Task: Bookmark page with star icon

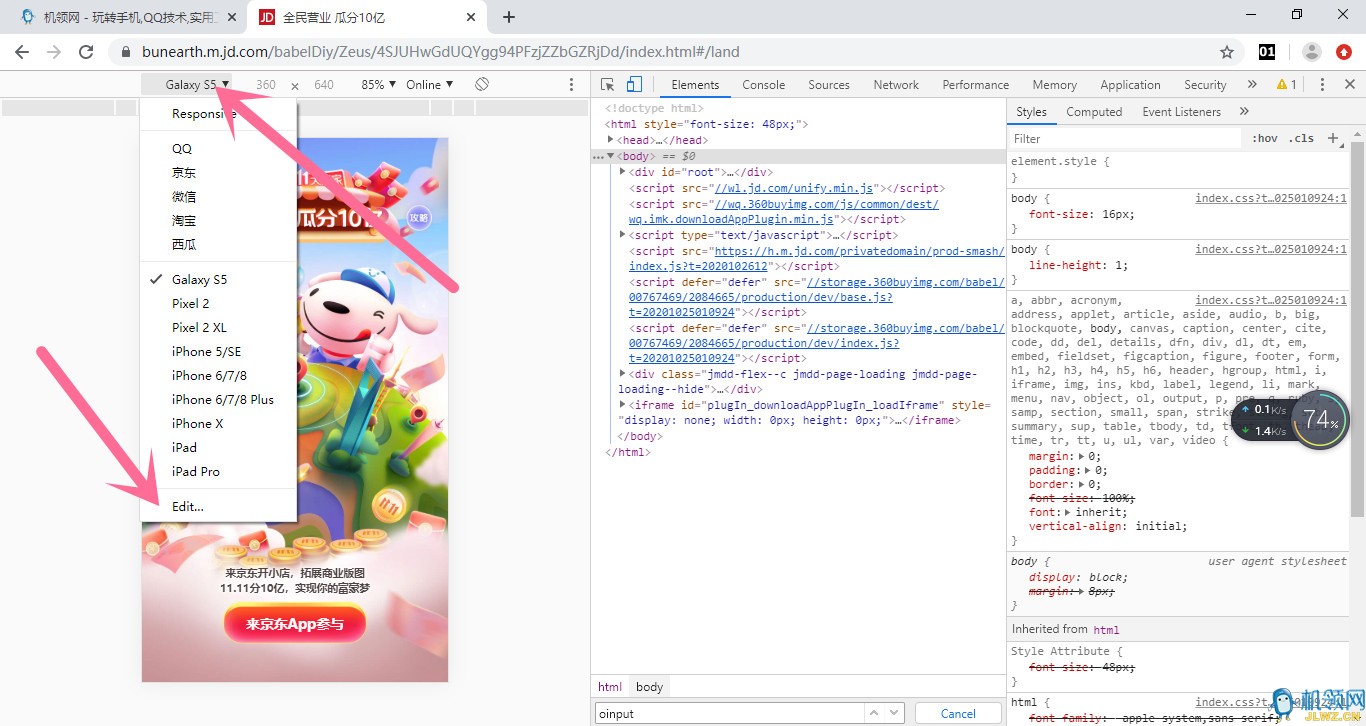Action: (1227, 52)
